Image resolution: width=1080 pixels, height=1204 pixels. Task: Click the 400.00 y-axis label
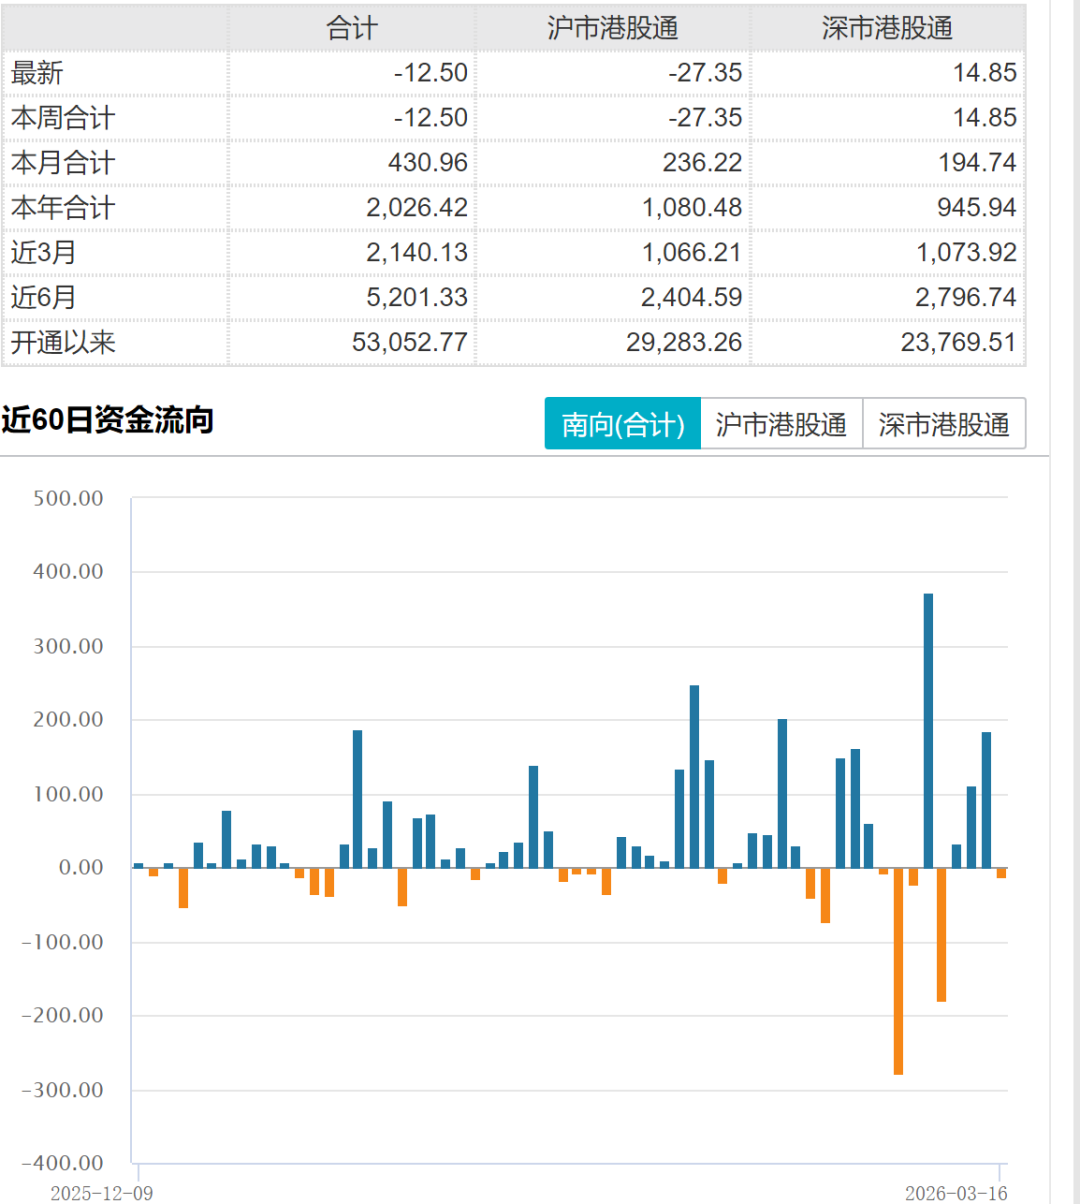point(68,572)
